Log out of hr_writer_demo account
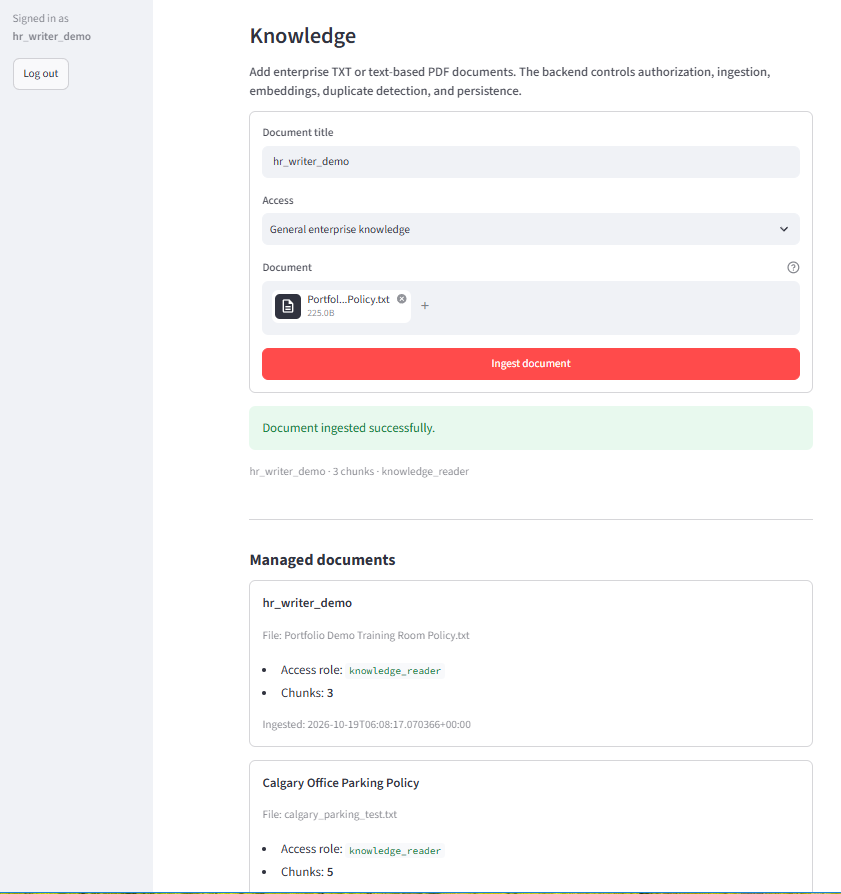The height and width of the screenshot is (894, 841). tap(41, 74)
